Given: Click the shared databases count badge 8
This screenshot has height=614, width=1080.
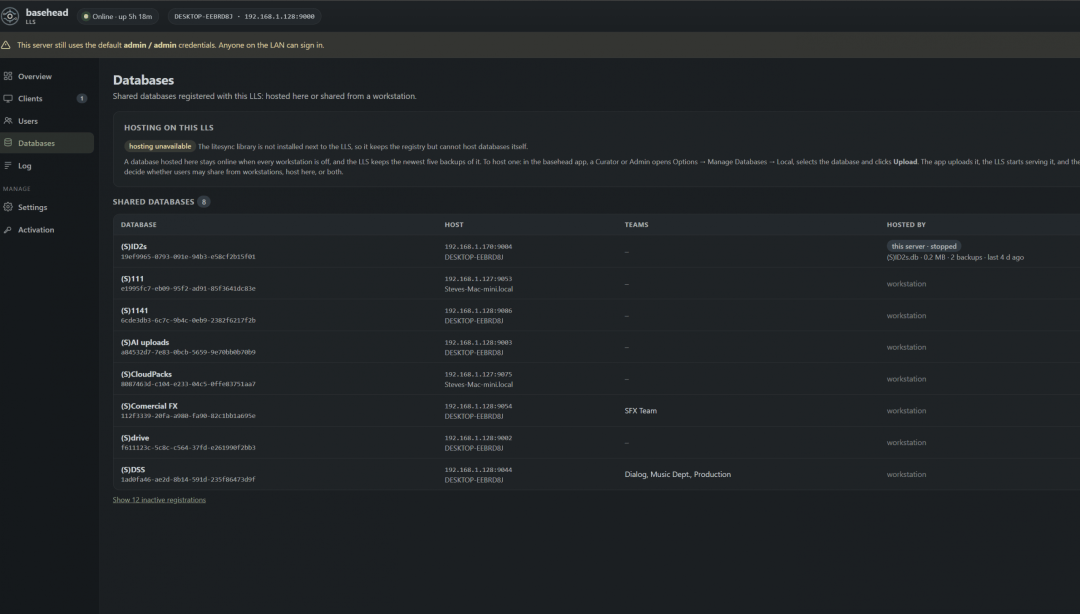Looking at the screenshot, I should (x=203, y=202).
